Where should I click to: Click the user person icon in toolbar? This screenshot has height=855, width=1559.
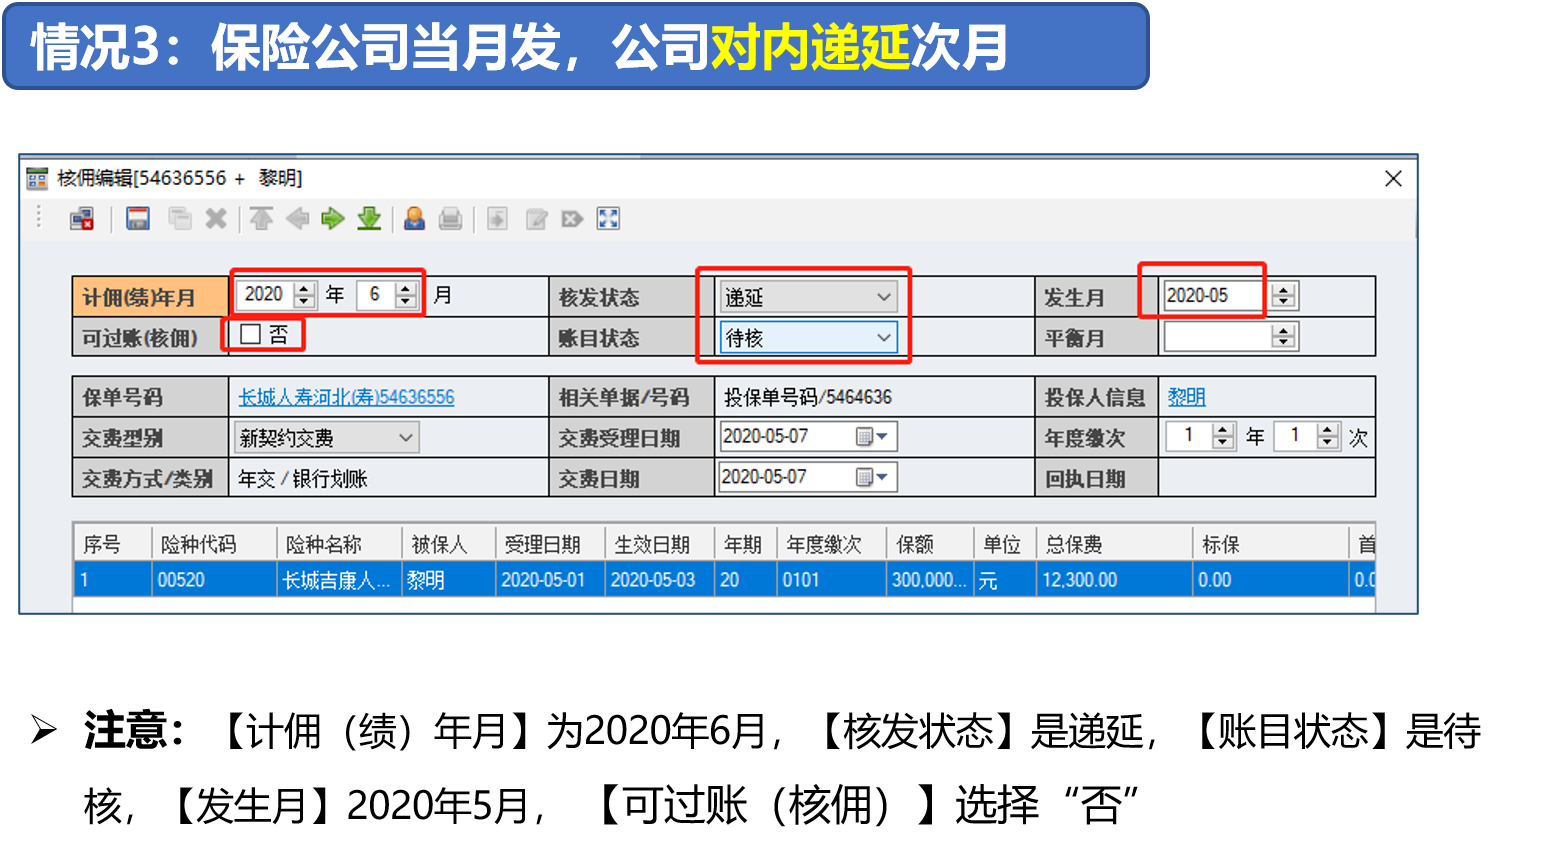tap(414, 218)
